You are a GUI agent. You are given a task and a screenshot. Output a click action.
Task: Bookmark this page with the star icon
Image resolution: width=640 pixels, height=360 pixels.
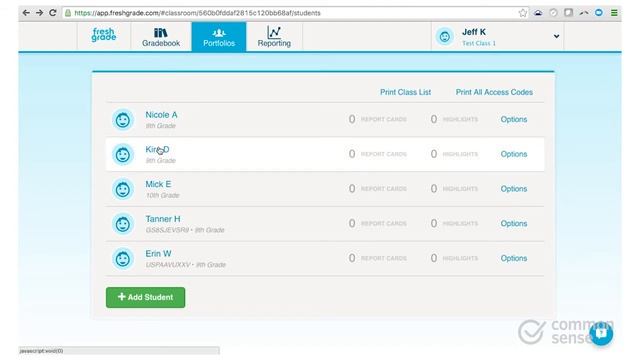coord(523,13)
